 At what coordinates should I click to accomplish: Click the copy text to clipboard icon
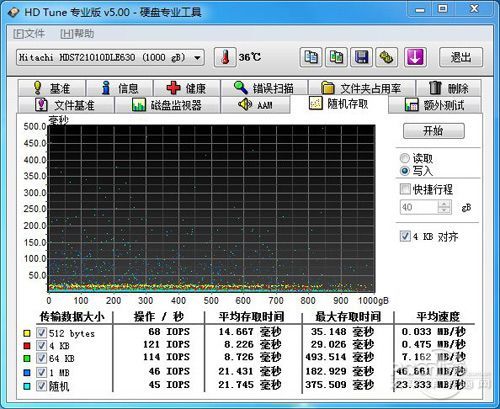[311, 57]
